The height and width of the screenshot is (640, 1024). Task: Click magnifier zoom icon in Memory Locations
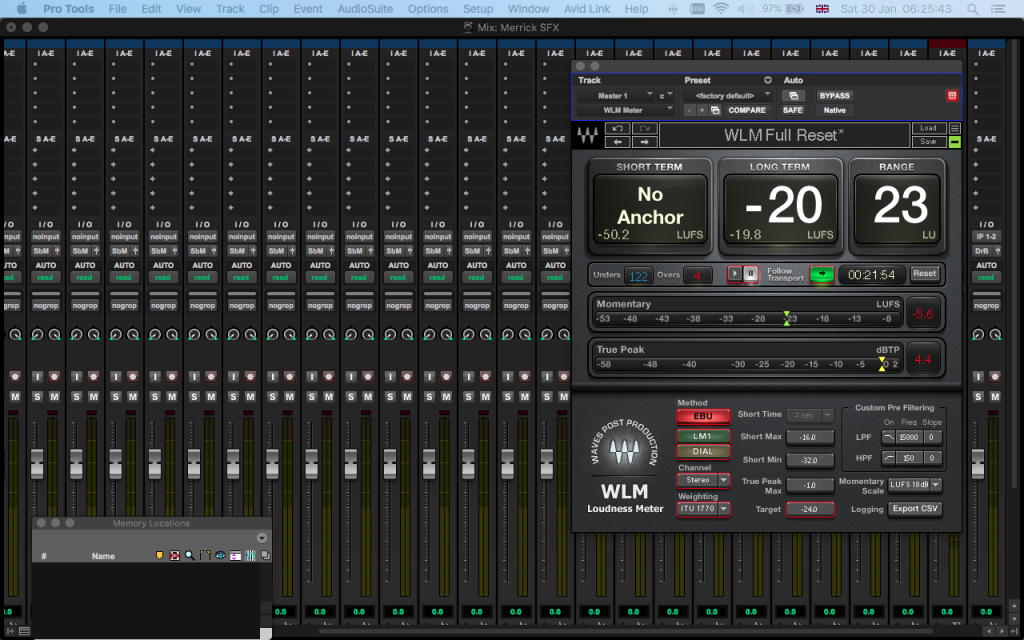tap(189, 555)
